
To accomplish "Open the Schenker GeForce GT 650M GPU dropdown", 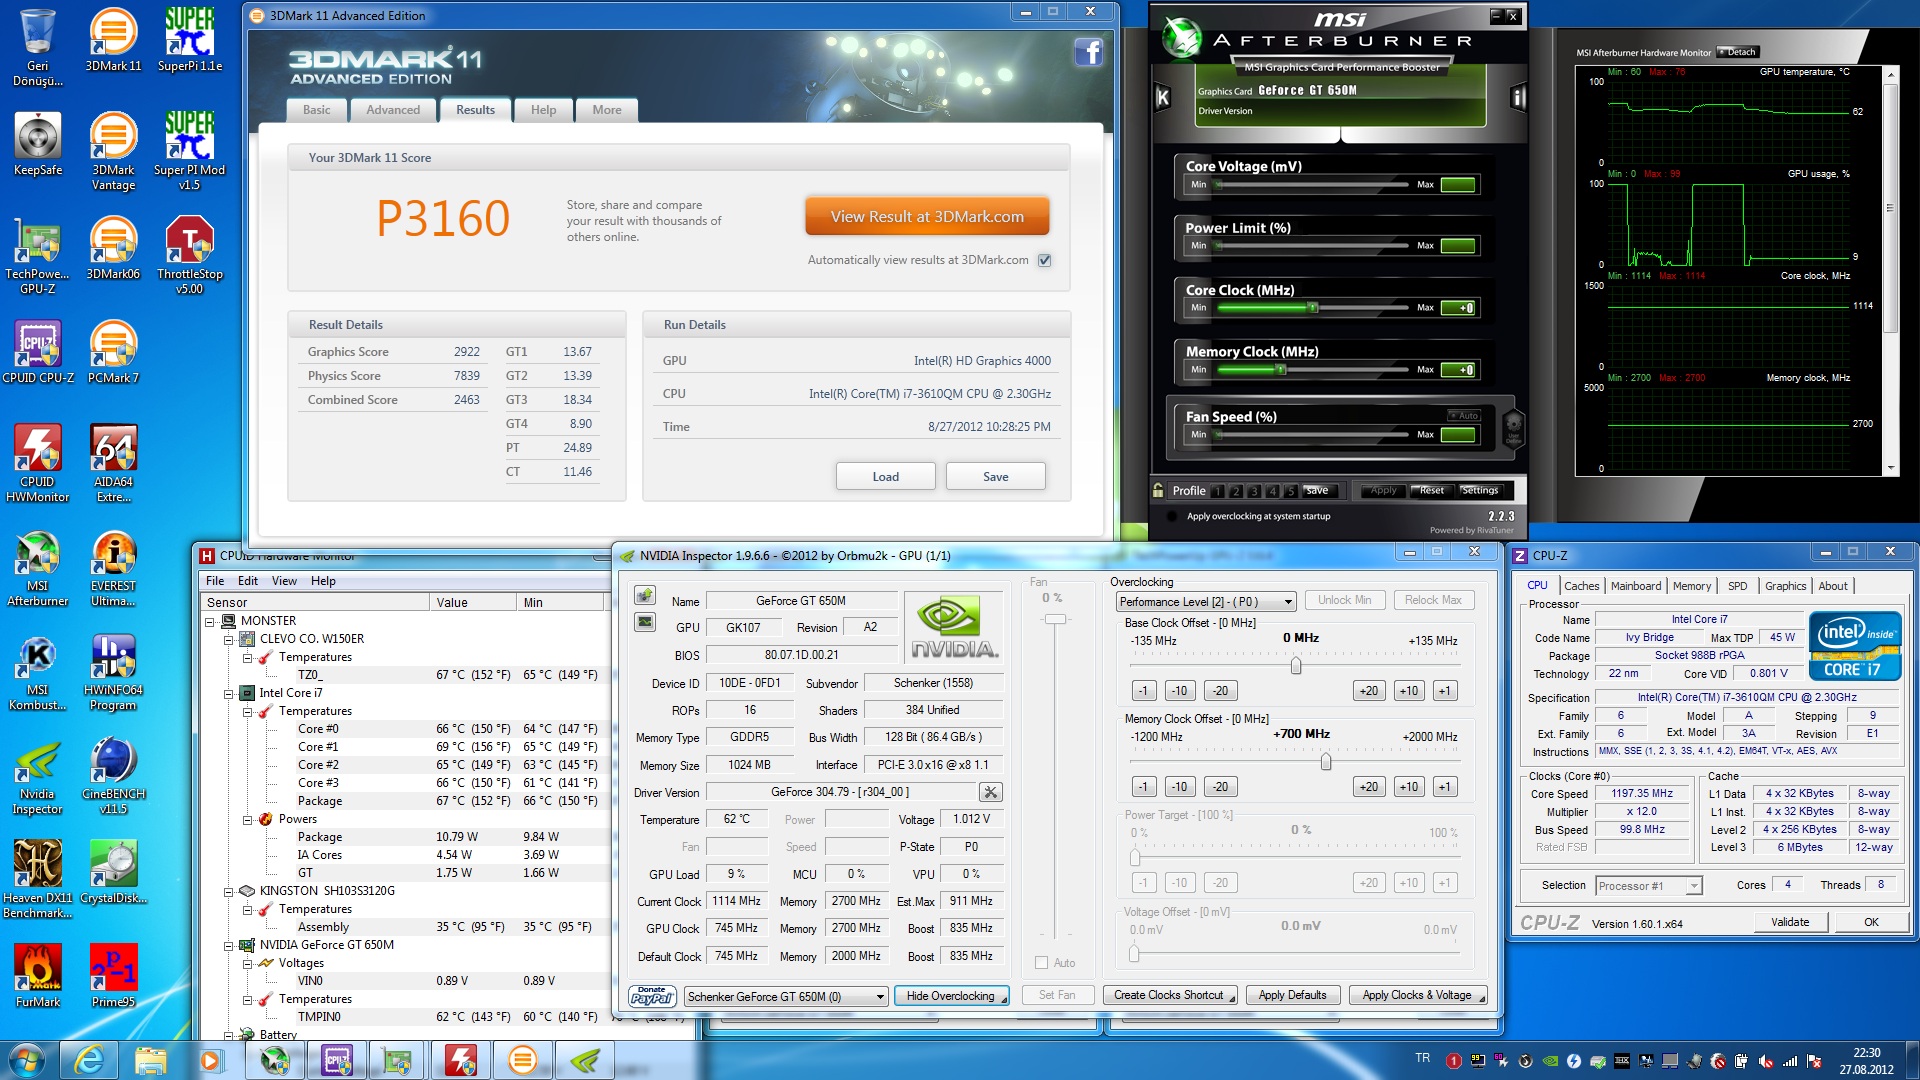I will pos(786,996).
